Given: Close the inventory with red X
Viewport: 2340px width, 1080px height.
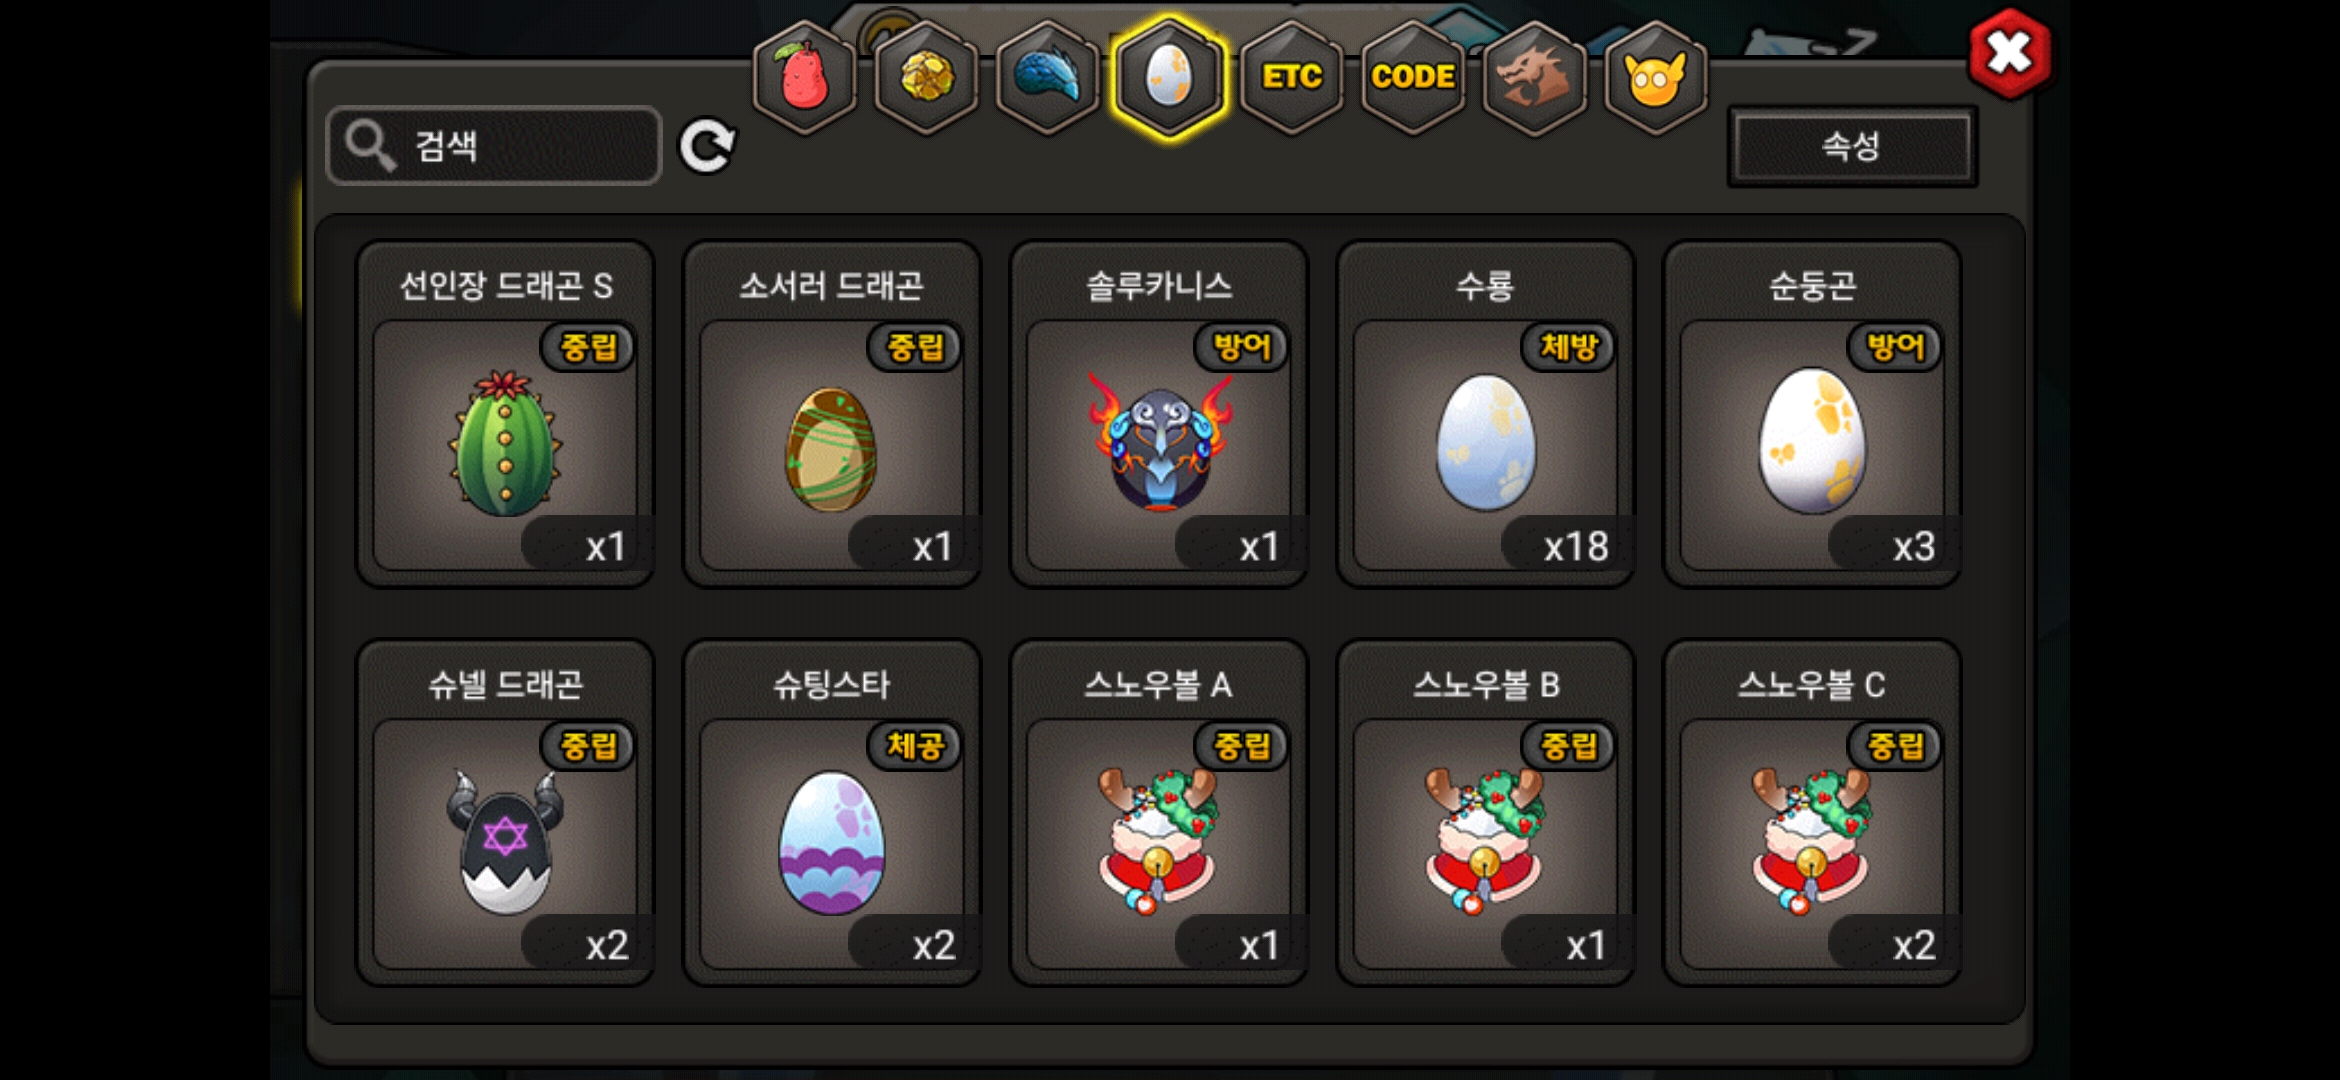Looking at the screenshot, I should (2009, 53).
